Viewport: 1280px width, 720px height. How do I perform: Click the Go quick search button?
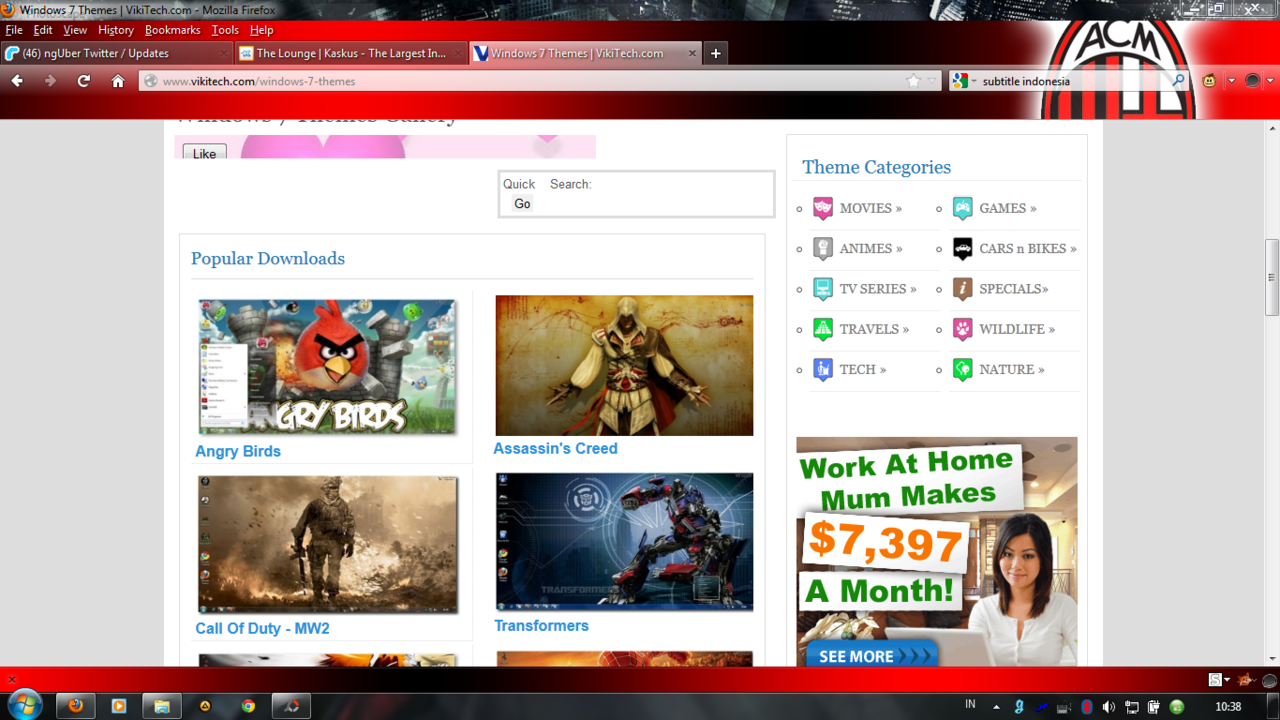tap(522, 204)
